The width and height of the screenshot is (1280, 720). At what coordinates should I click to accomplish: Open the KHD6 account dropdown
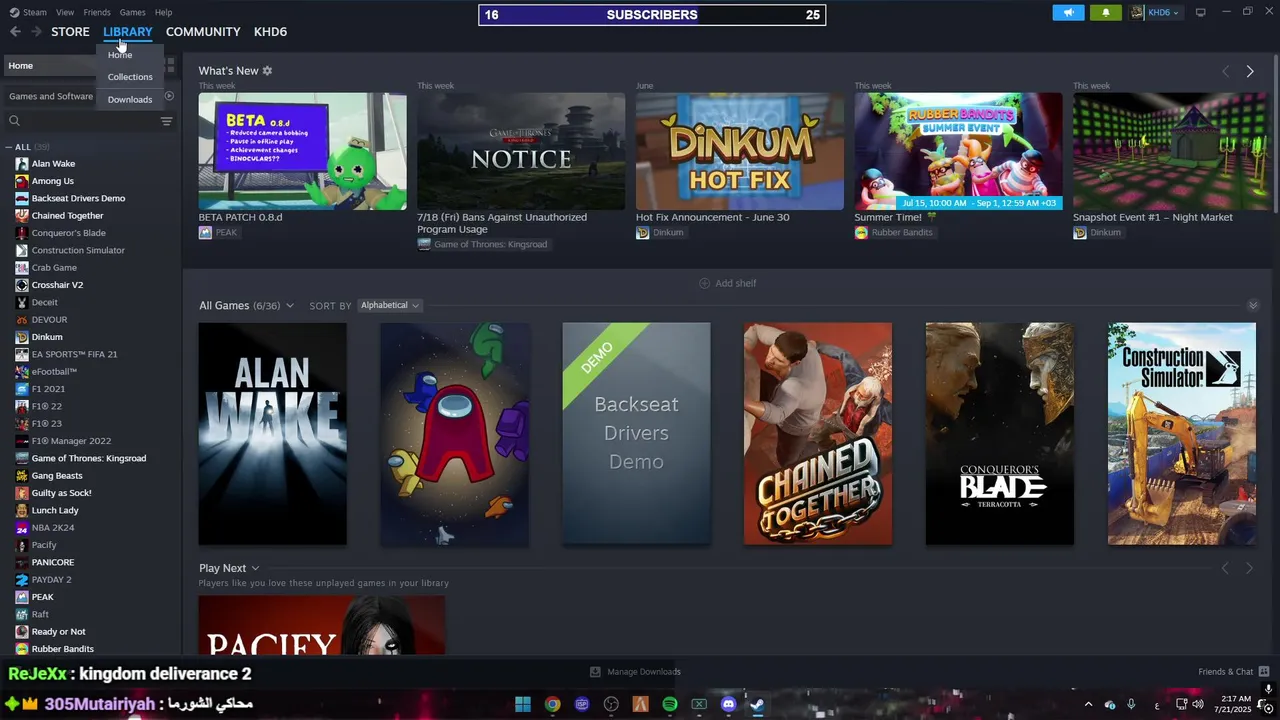point(1157,13)
